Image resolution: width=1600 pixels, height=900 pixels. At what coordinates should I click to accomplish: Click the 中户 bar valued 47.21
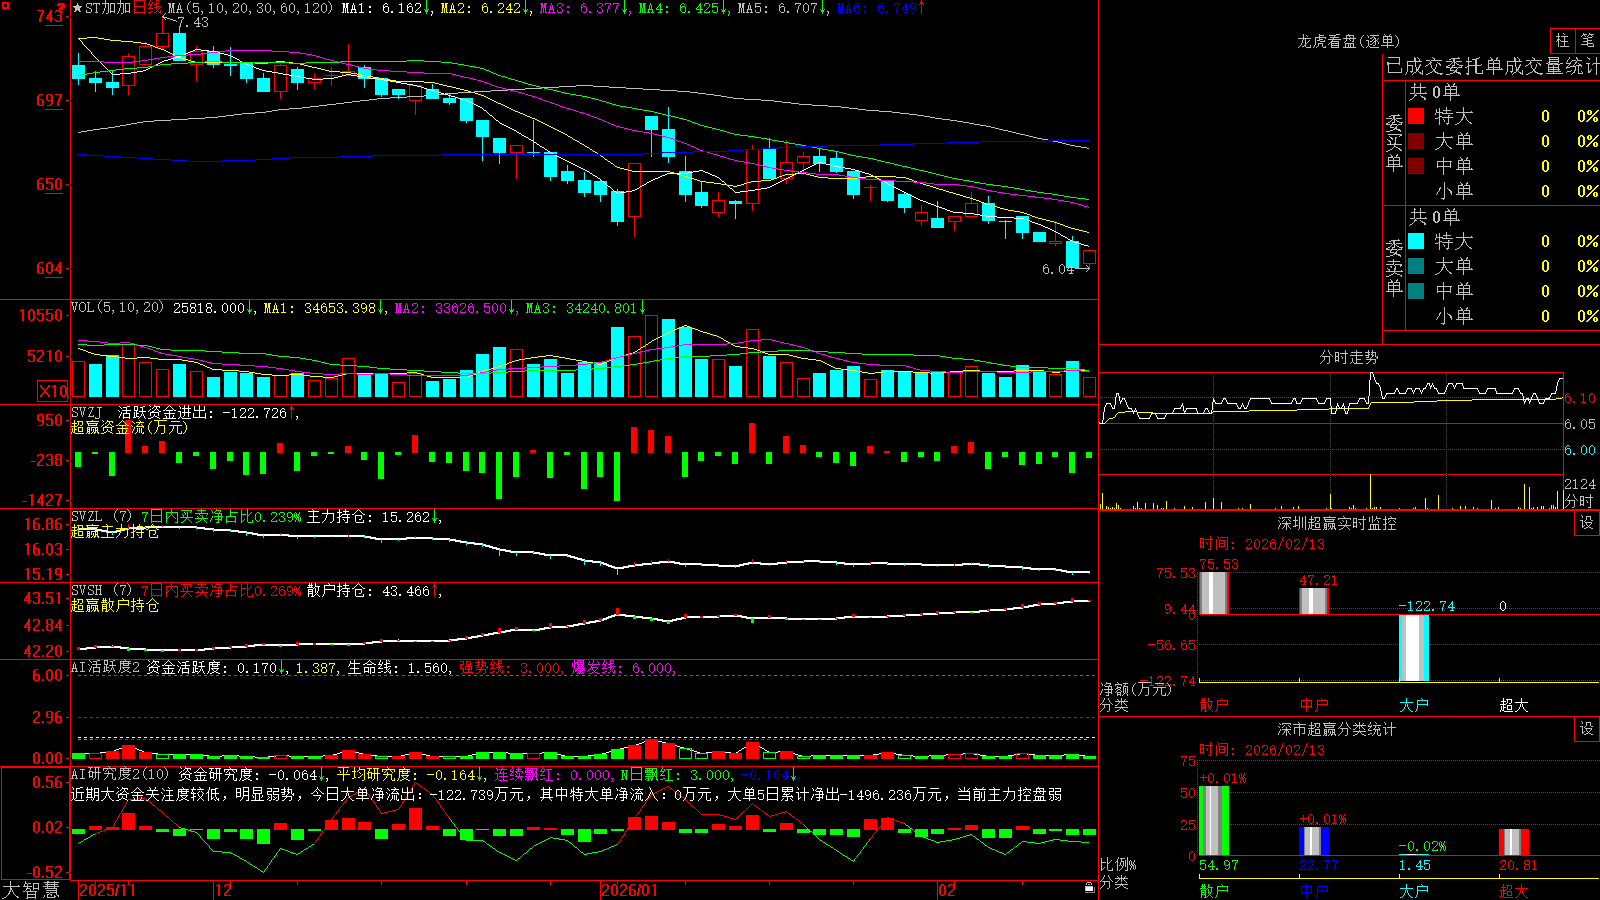(x=1313, y=601)
